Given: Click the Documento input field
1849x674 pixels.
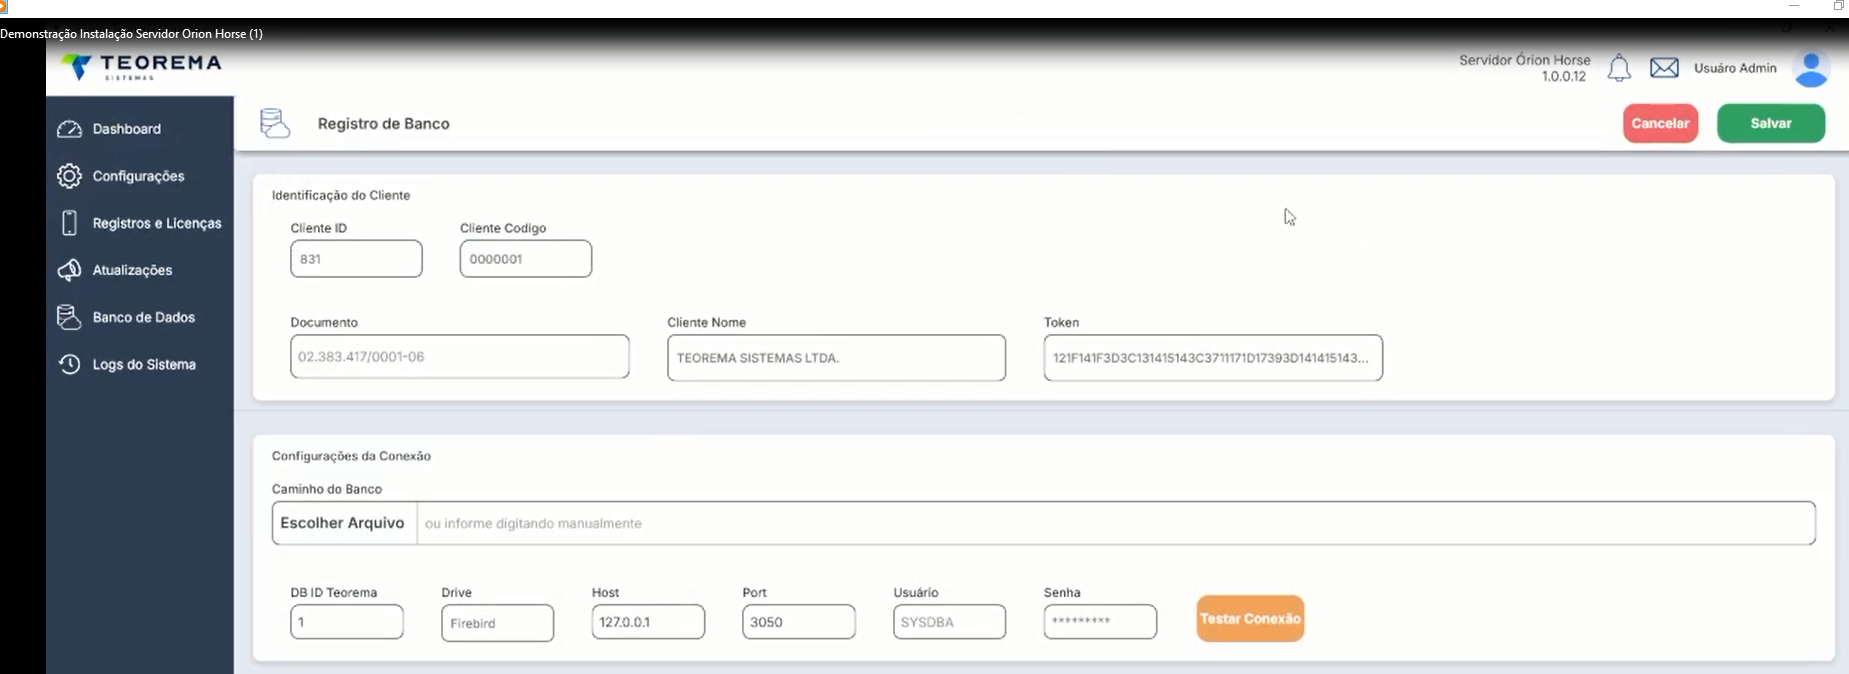Looking at the screenshot, I should click(460, 357).
